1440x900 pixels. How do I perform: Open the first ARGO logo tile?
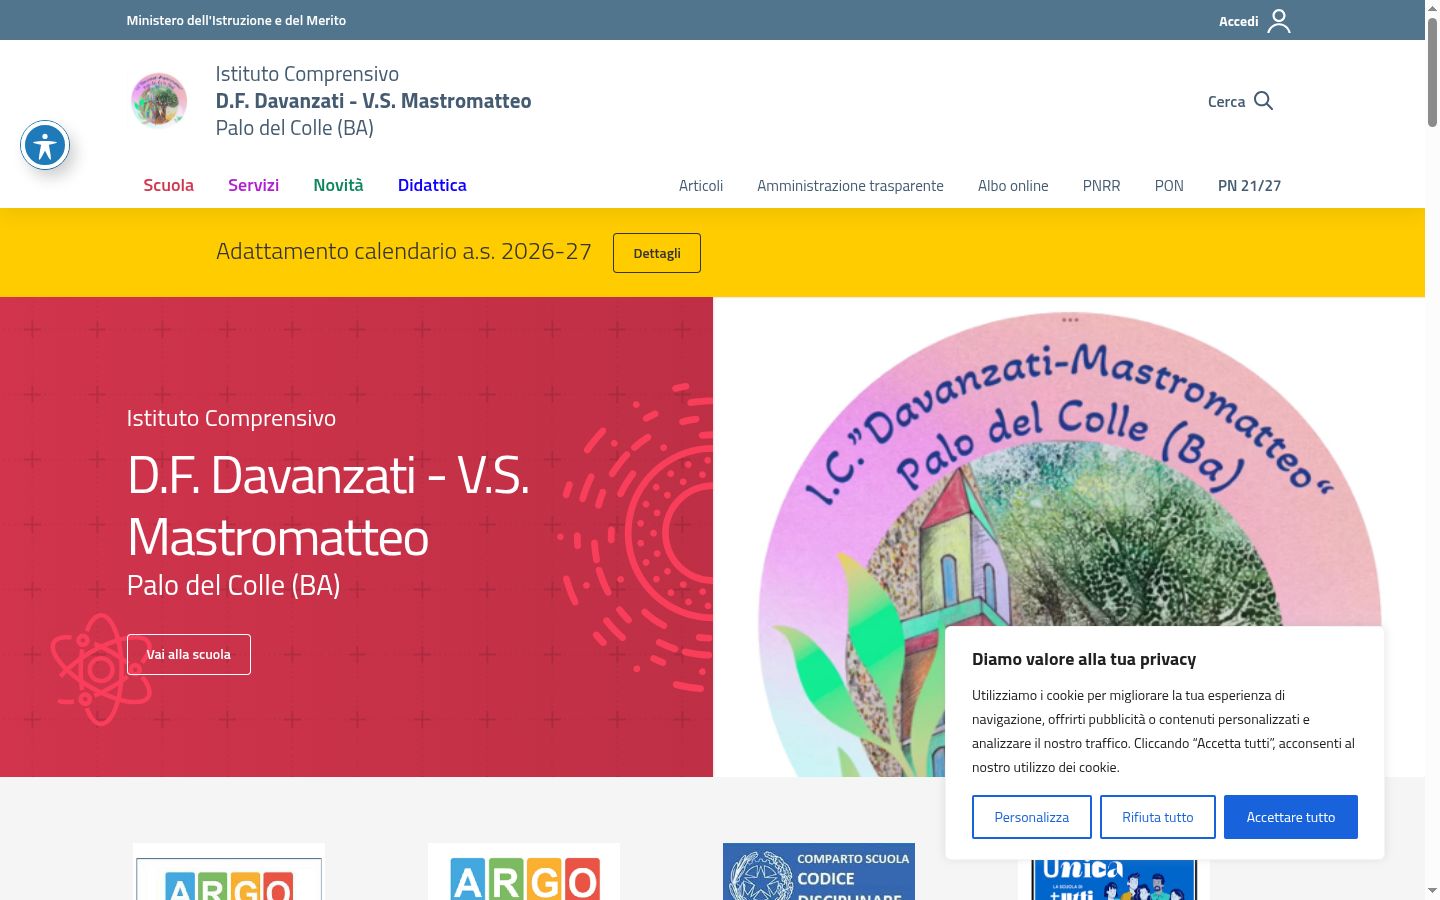(229, 872)
